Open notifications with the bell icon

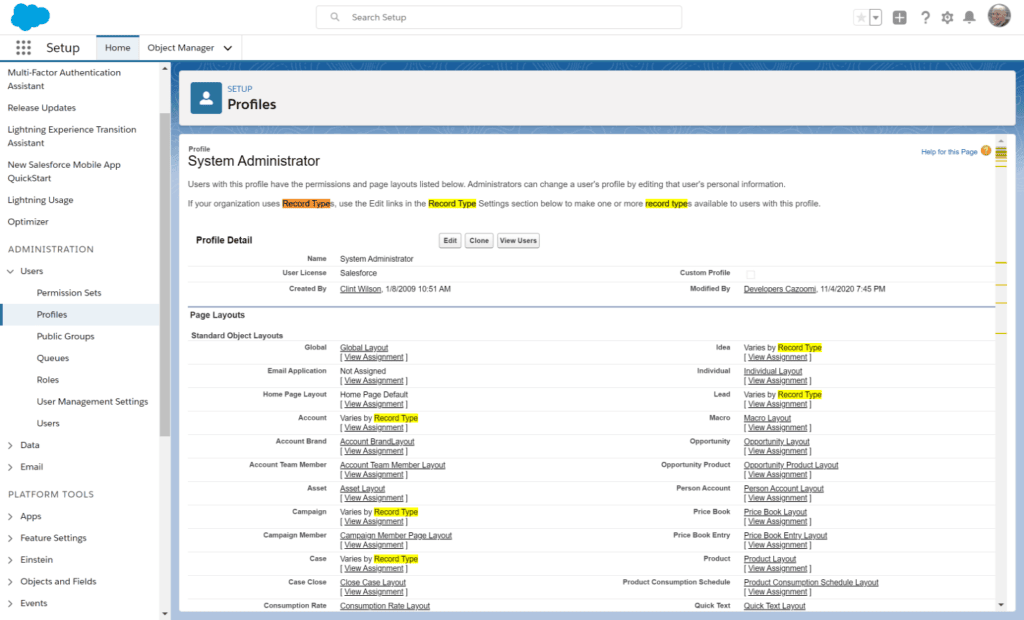pyautogui.click(x=970, y=17)
